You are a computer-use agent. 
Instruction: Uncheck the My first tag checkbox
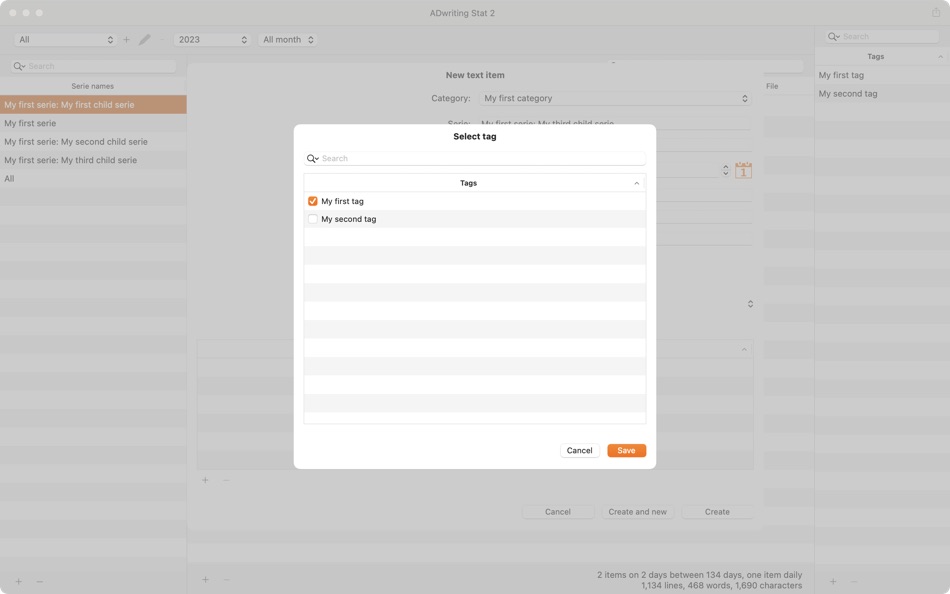pos(313,201)
